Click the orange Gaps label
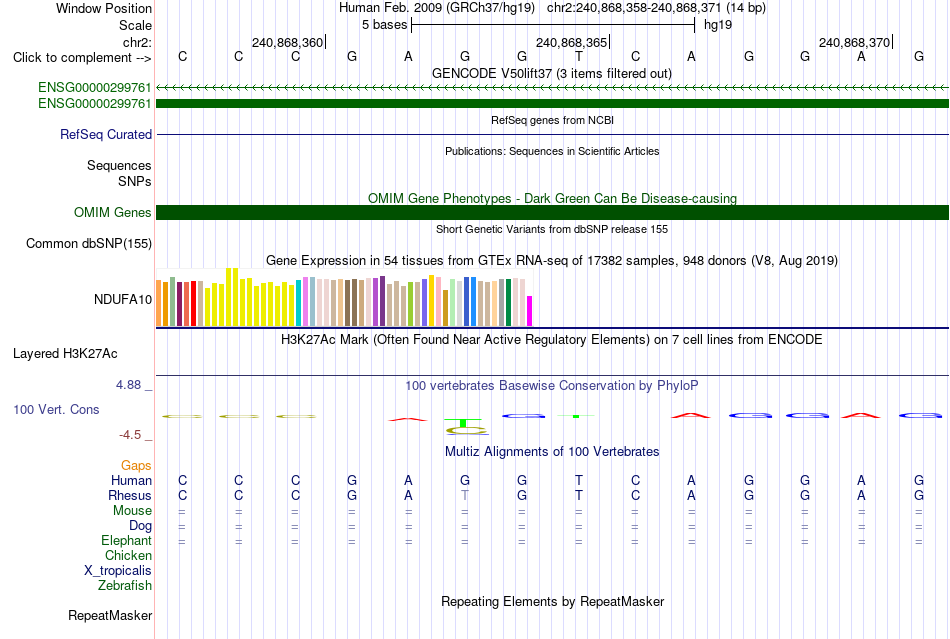950x639 pixels. click(136, 465)
